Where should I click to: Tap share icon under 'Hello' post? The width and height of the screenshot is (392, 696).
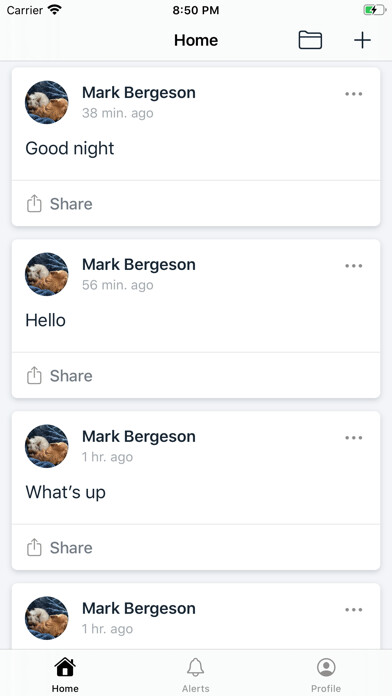click(34, 376)
